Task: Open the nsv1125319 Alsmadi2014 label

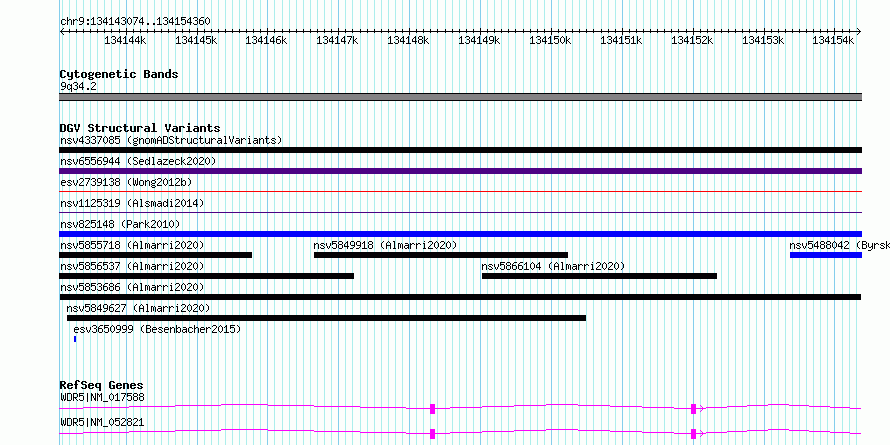Action: coord(132,203)
